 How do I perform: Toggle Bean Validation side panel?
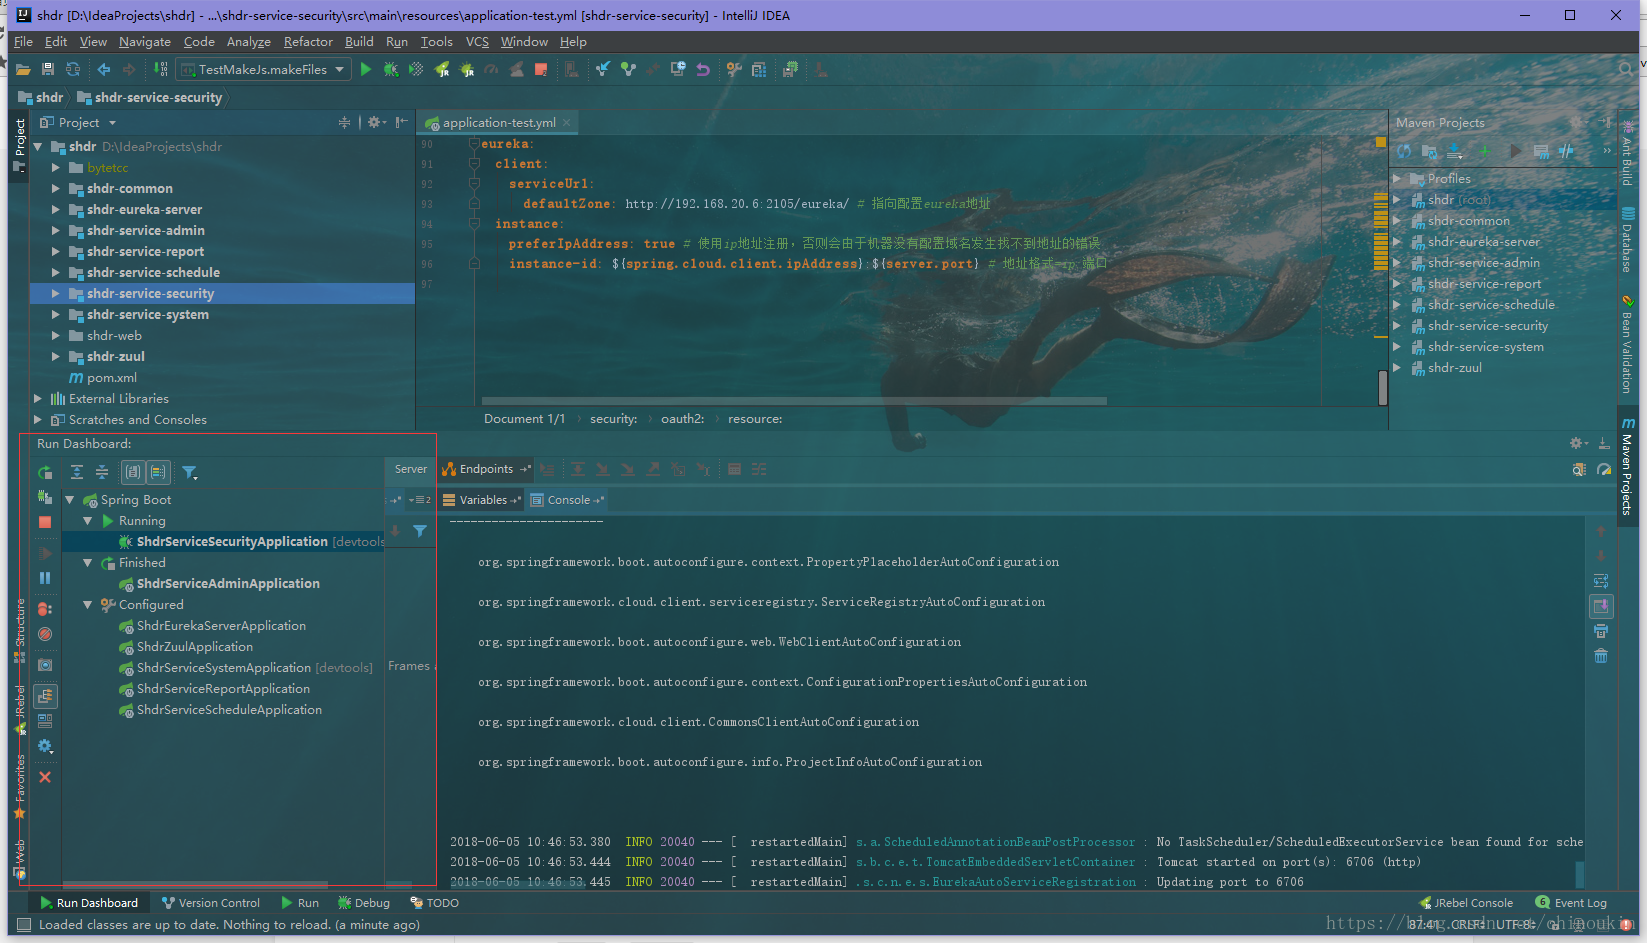pyautogui.click(x=1628, y=345)
